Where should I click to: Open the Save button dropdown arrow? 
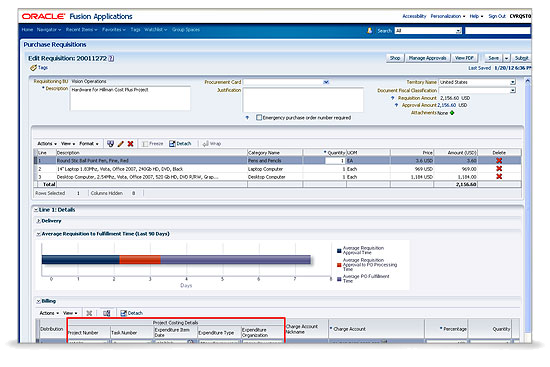click(x=507, y=58)
